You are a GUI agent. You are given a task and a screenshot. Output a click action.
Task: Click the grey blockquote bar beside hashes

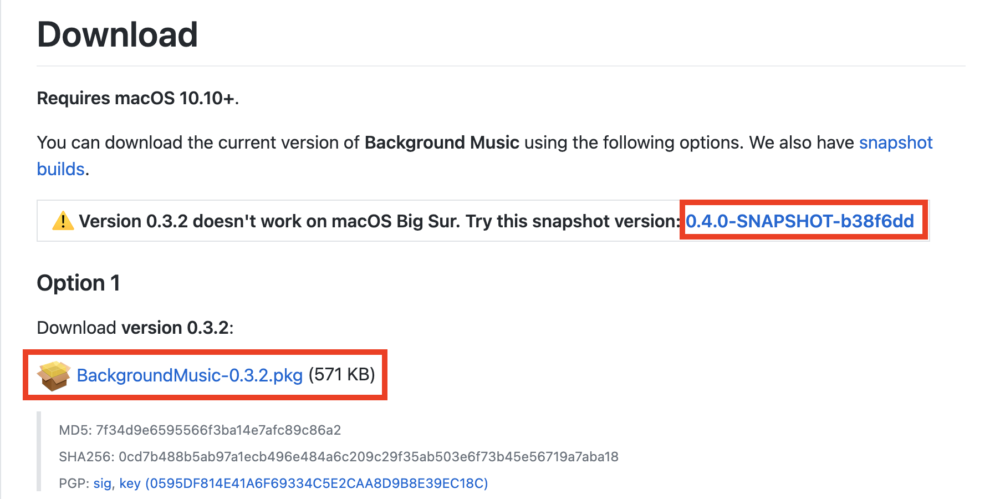[x=40, y=452]
